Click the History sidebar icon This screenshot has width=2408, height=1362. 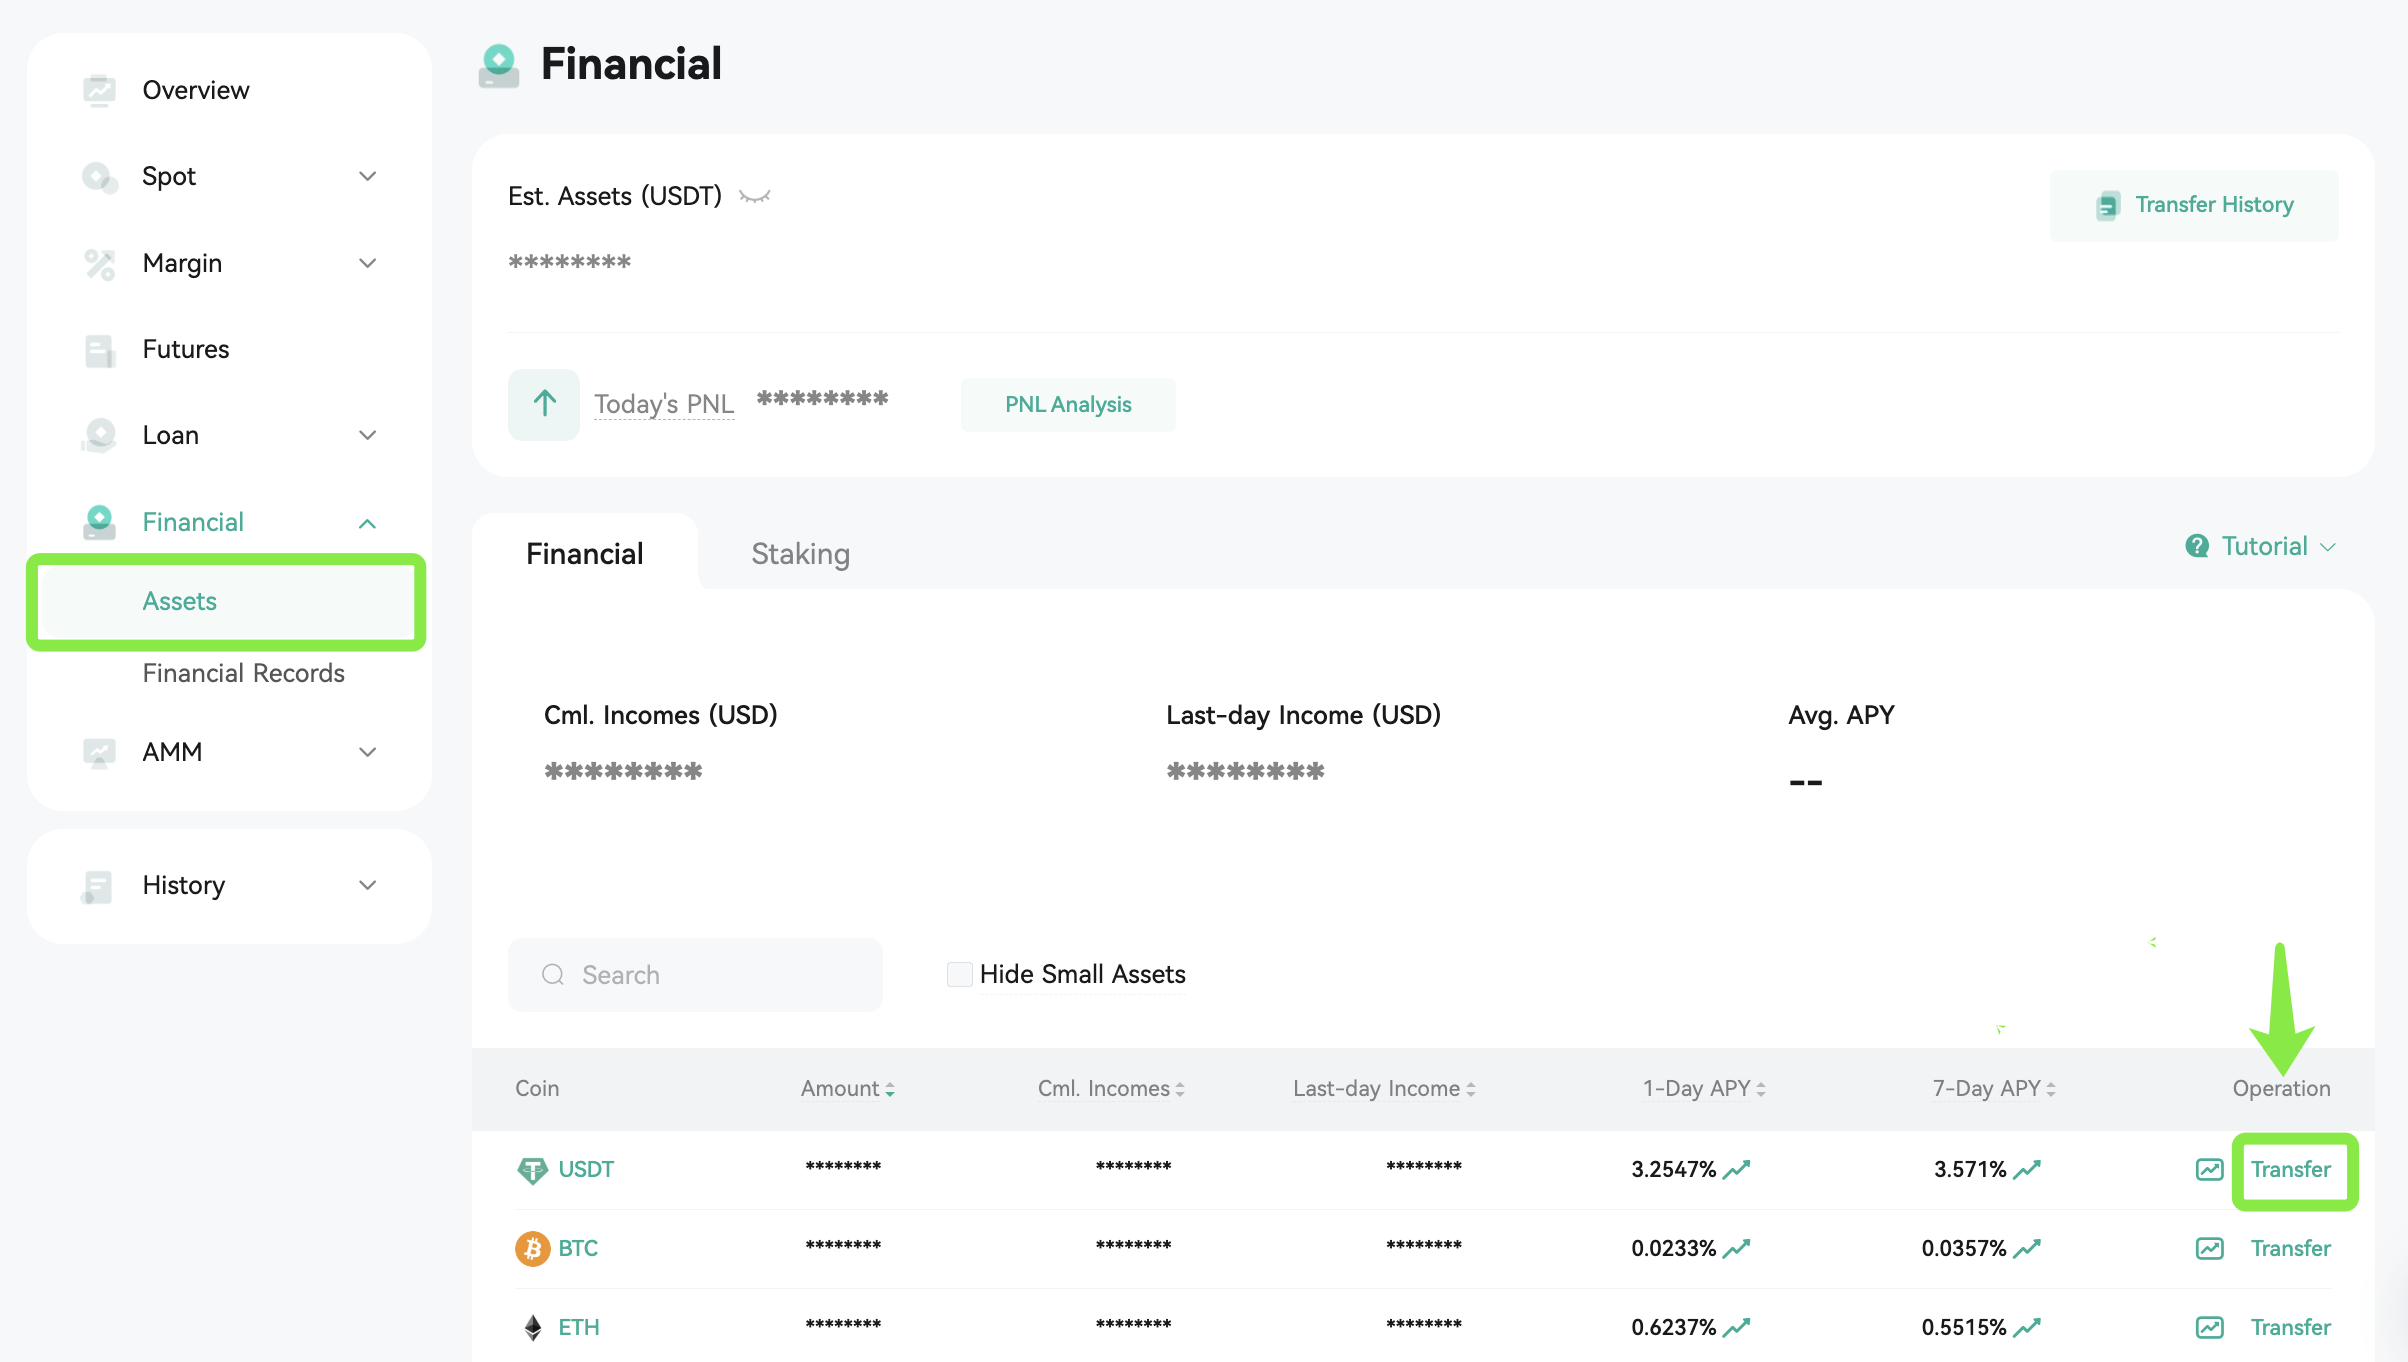click(x=97, y=886)
